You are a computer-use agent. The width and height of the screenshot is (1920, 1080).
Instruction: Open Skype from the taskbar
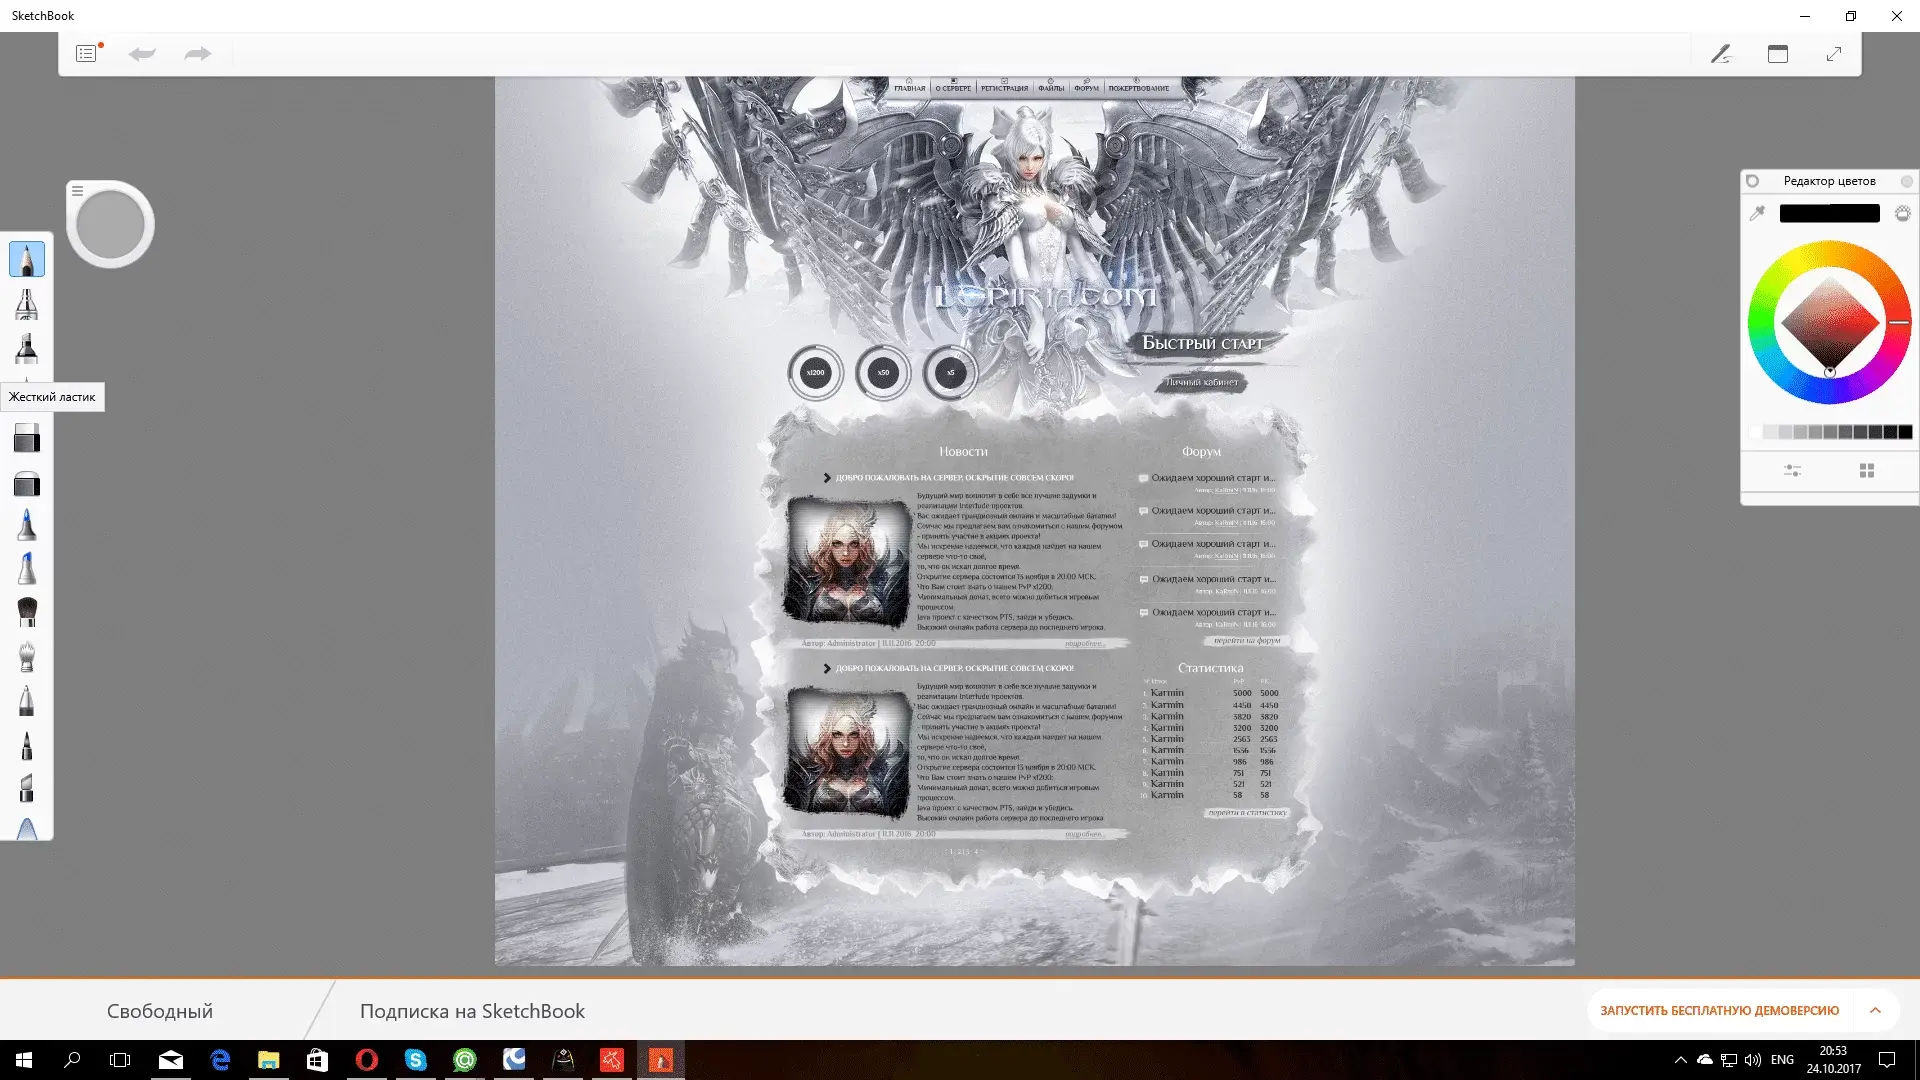[416, 1060]
